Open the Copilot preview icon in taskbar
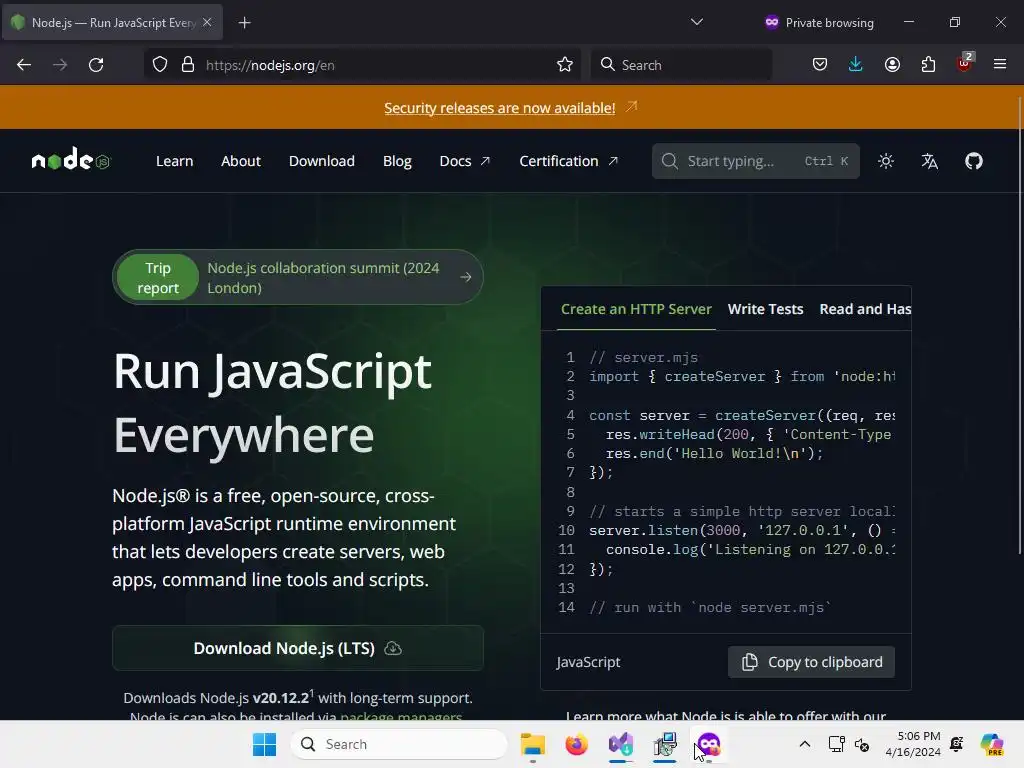The width and height of the screenshot is (1024, 768). (x=992, y=744)
